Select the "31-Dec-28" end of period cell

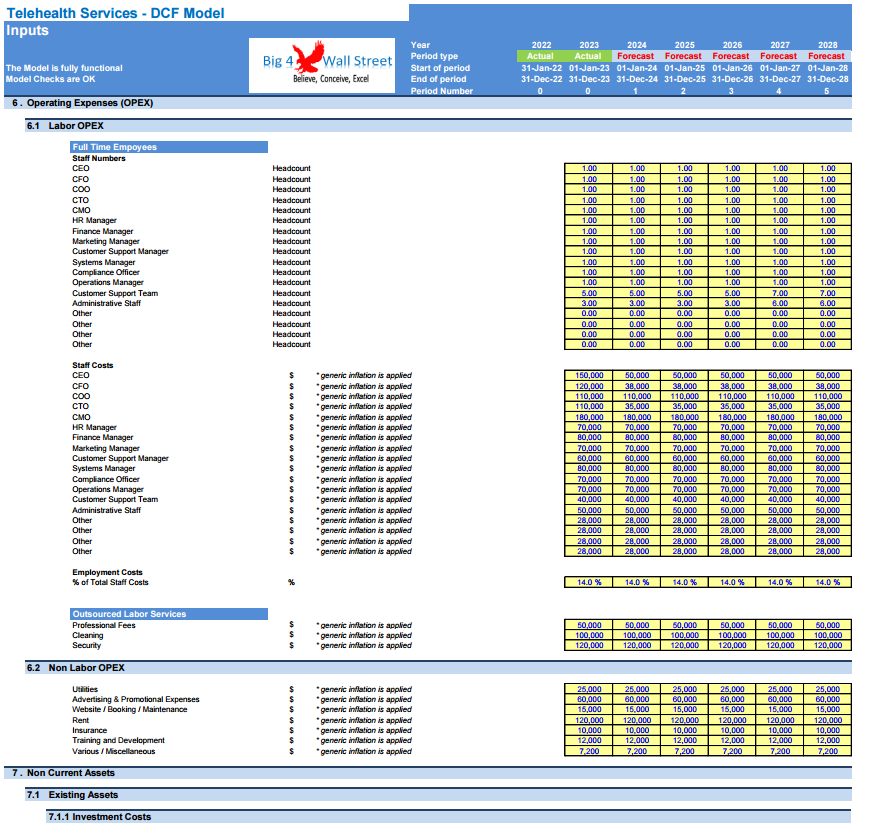click(828, 79)
